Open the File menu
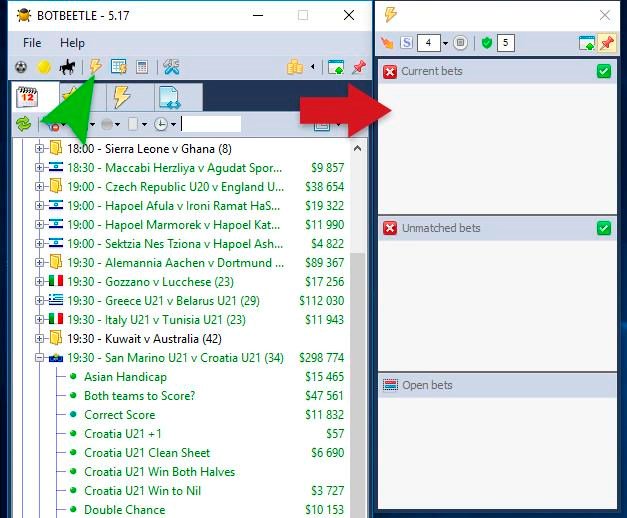 click(x=32, y=43)
